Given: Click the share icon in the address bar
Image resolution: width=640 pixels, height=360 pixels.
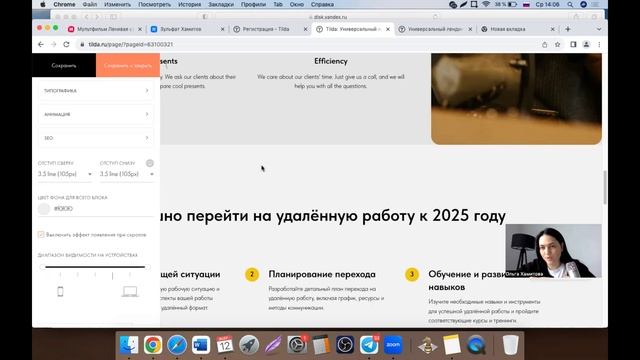Looking at the screenshot, I should (544, 44).
